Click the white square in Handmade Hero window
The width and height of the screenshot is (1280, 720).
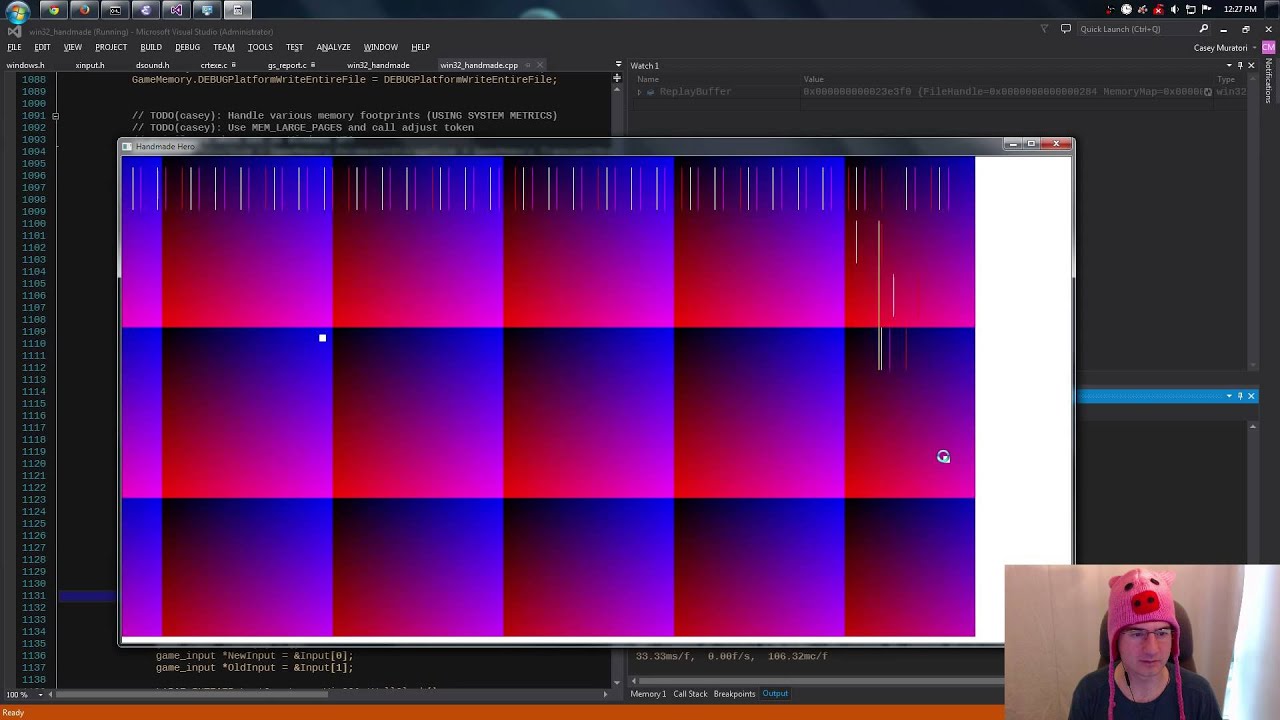click(x=322, y=338)
